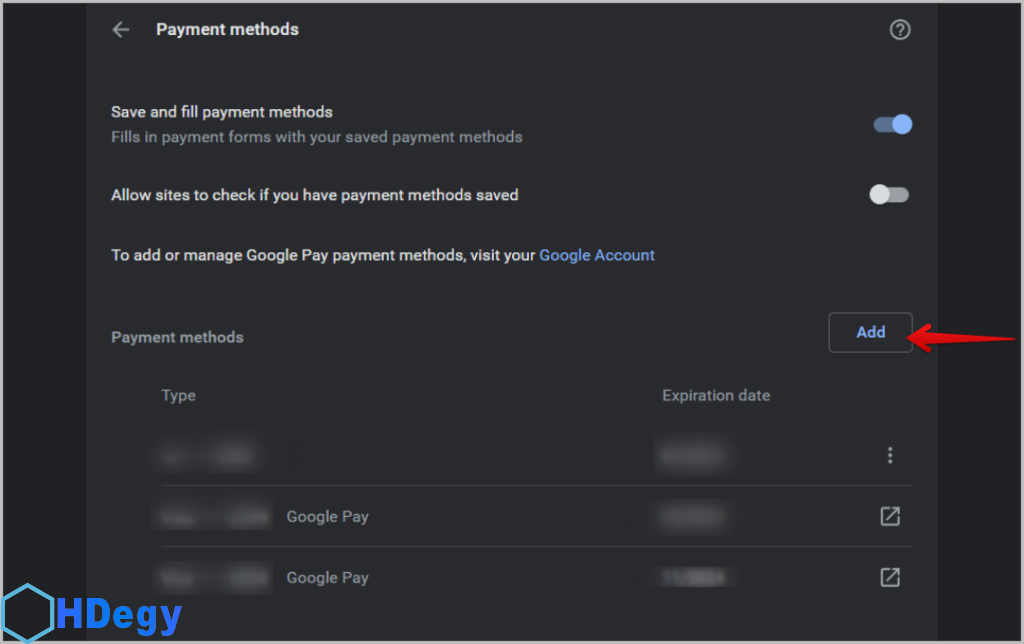Click the Expiration date column header
1024x644 pixels.
pyautogui.click(x=716, y=396)
